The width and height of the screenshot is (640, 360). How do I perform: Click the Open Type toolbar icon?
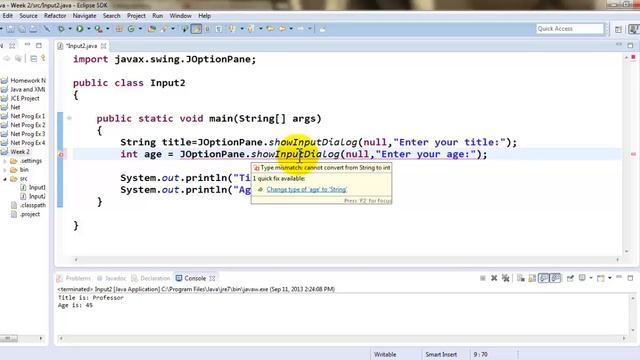coord(152,29)
